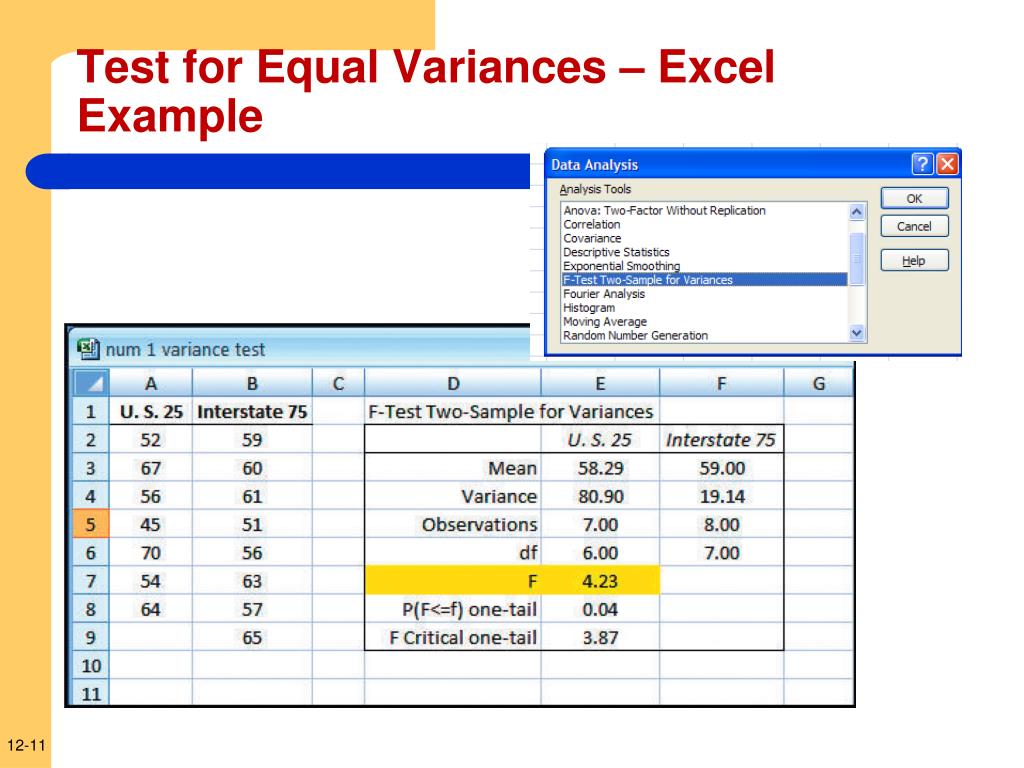This screenshot has width=1024, height=768.
Task: Click cell A5 containing 45
Action: tap(151, 524)
